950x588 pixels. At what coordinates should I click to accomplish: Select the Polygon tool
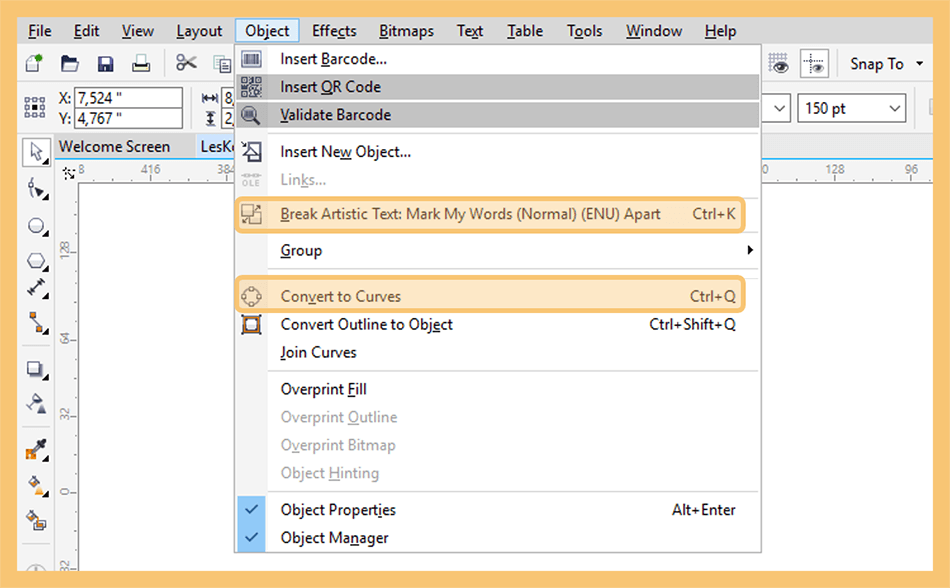pyautogui.click(x=36, y=261)
